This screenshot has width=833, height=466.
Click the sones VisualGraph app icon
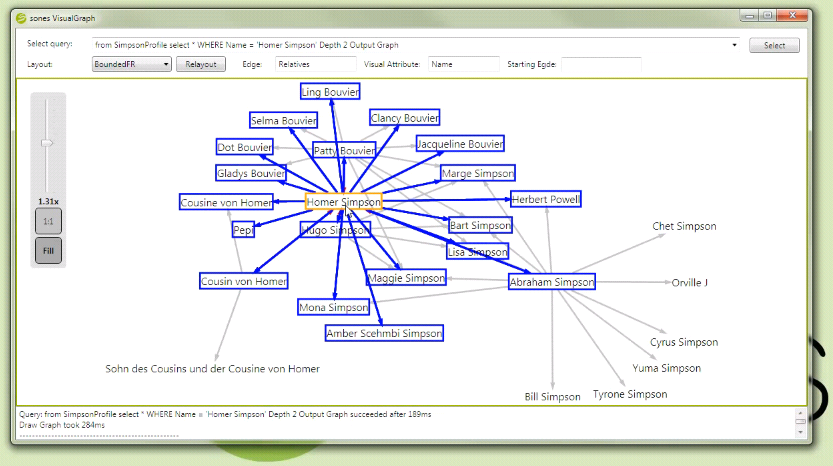click(x=21, y=18)
